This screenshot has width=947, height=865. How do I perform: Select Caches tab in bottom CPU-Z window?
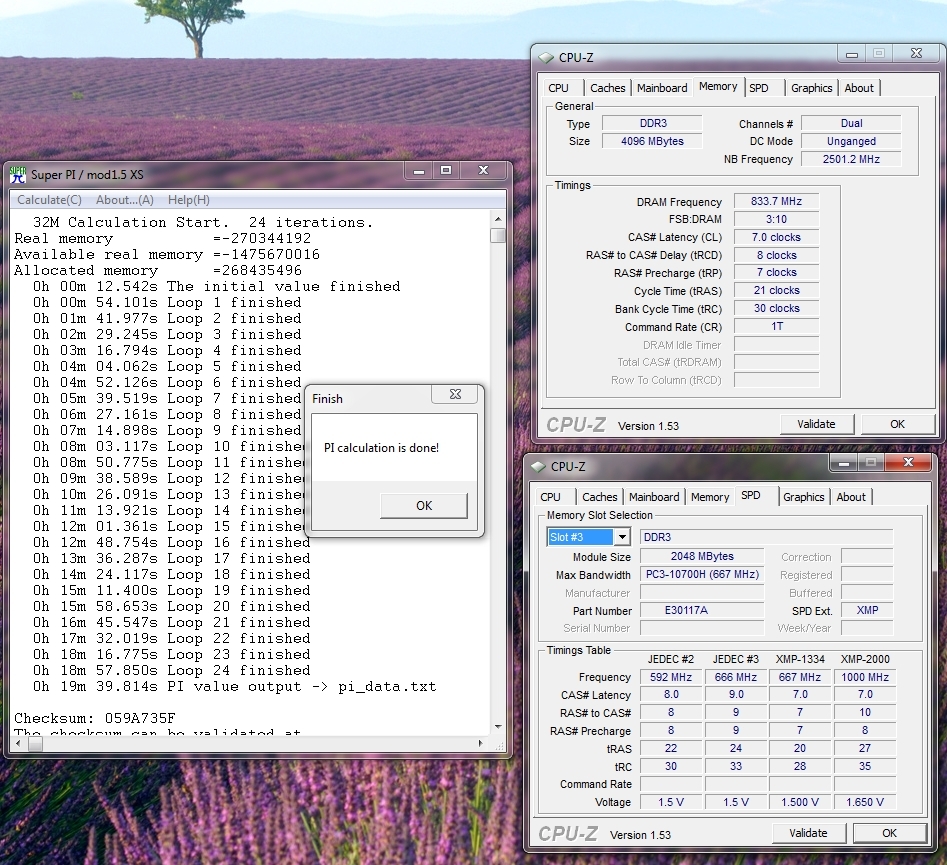click(599, 497)
